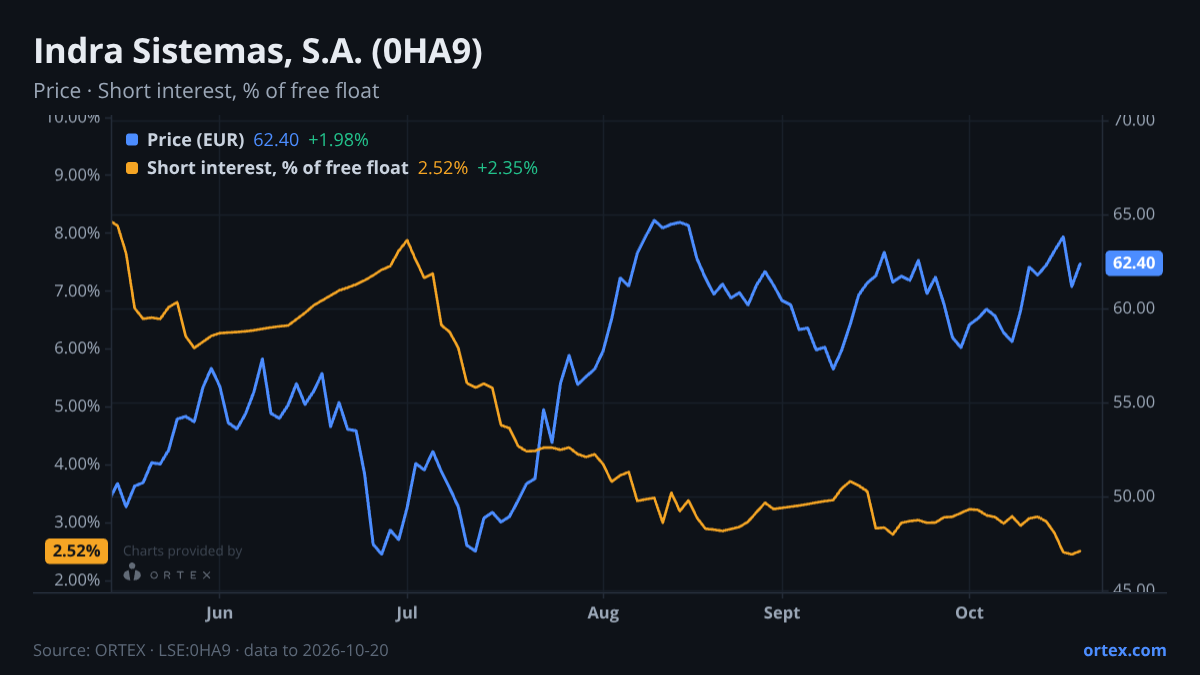Select the Short interest, % of free float legend label
The height and width of the screenshot is (675, 1200).
[277, 168]
